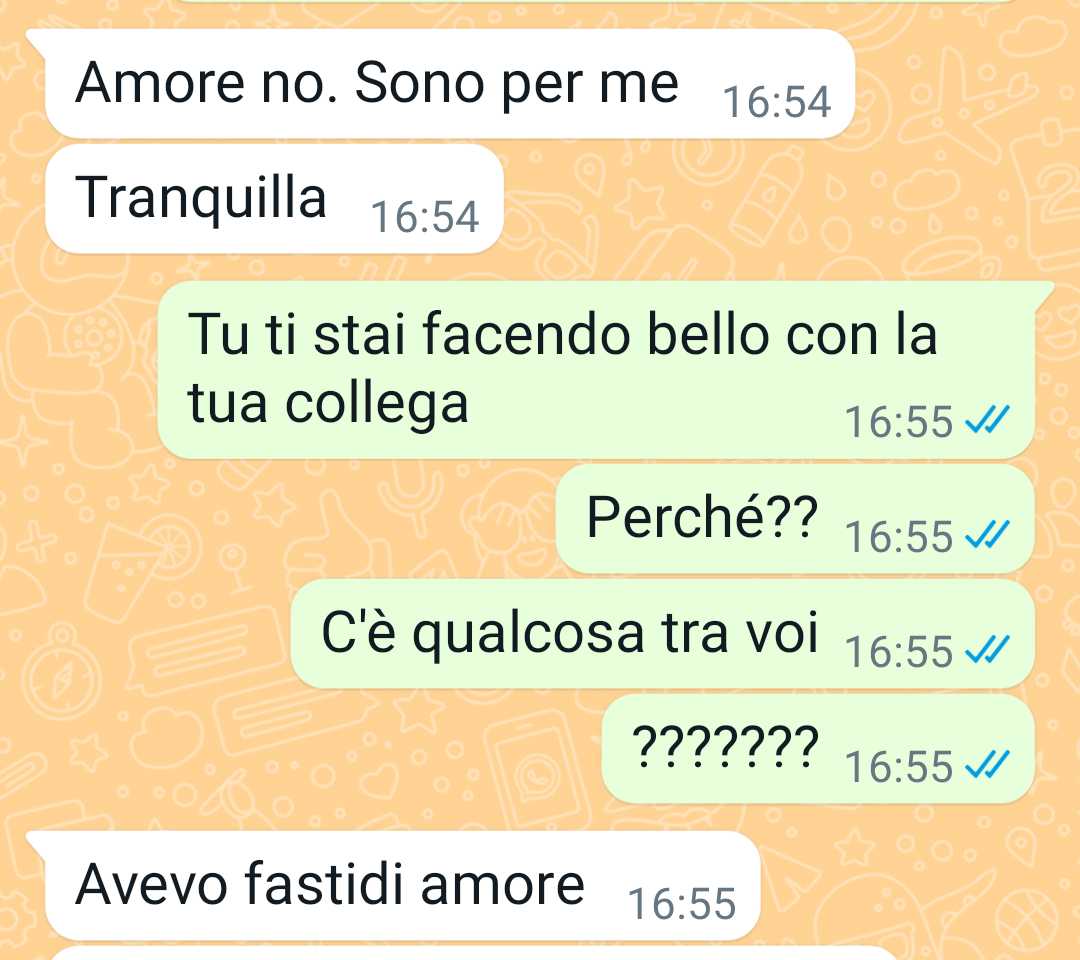Click read receipt ticks beside 'tua collega' message
The image size is (1080, 960).
coord(987,419)
